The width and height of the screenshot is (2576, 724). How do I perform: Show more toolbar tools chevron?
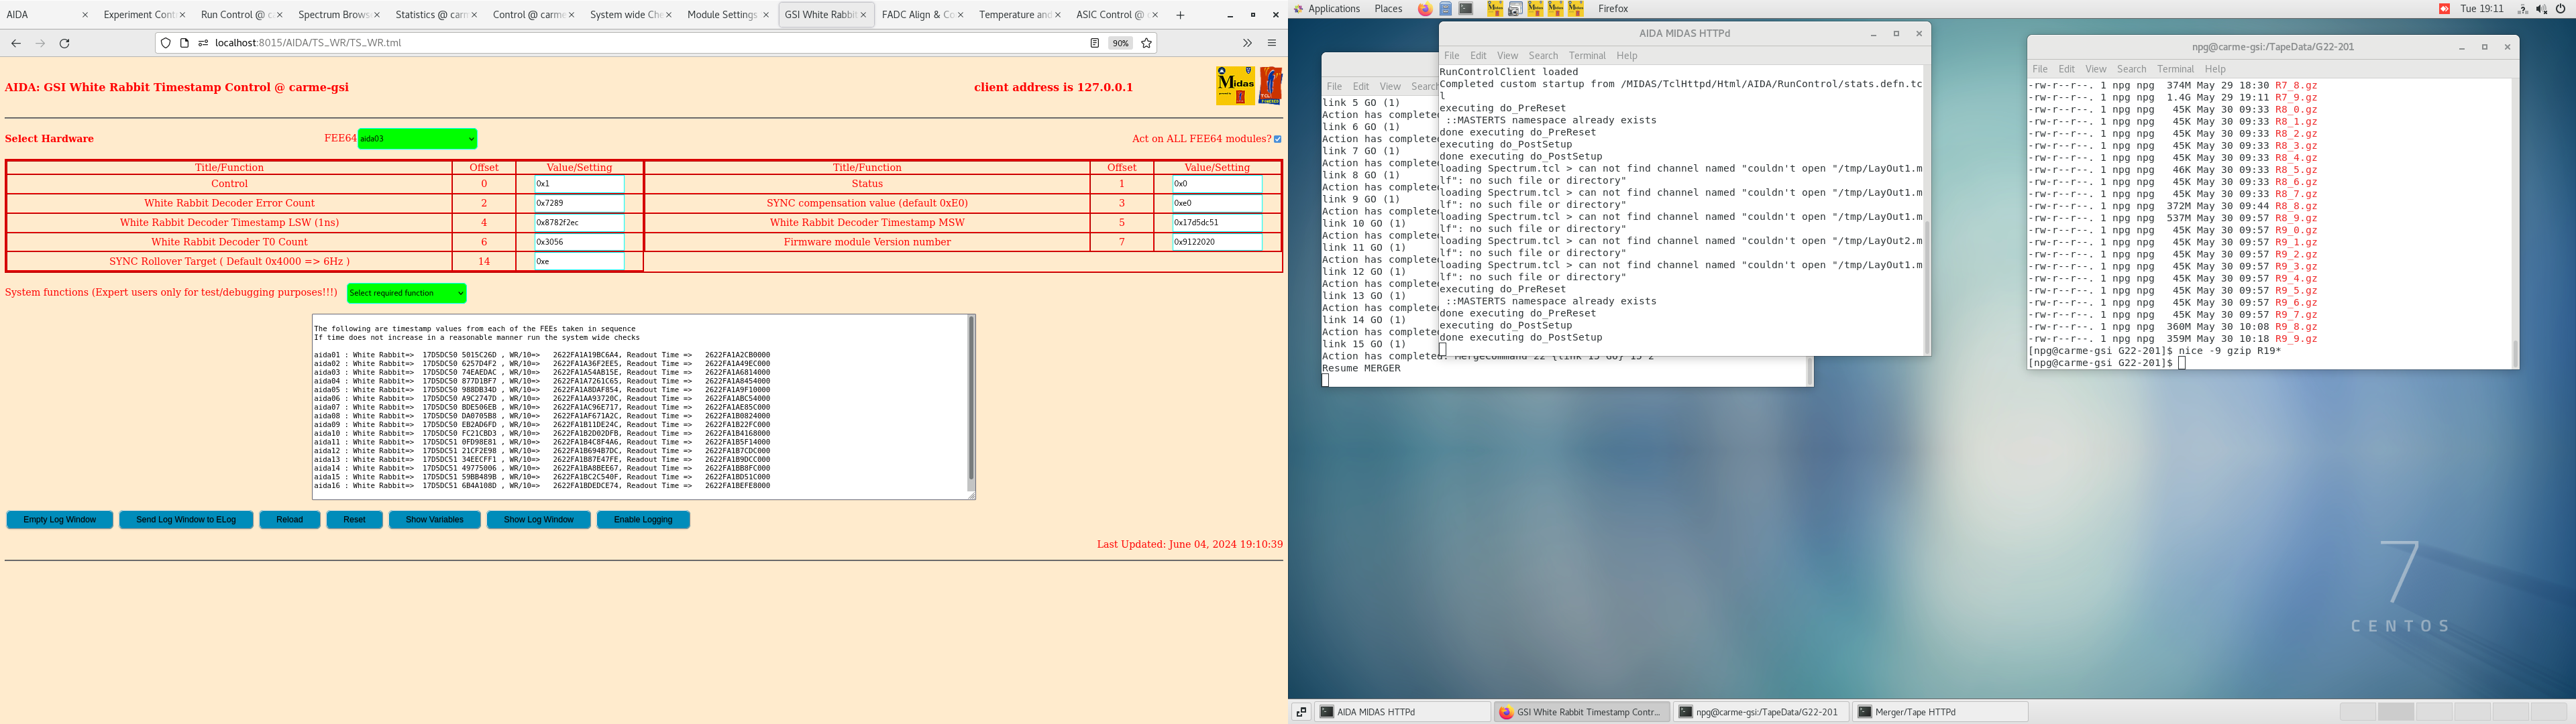coord(1247,43)
